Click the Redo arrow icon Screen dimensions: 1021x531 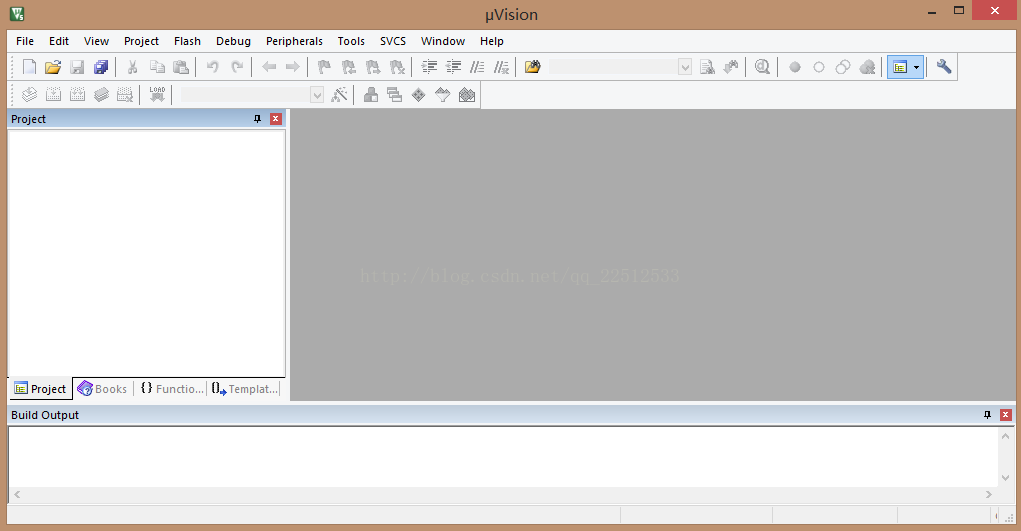point(237,67)
